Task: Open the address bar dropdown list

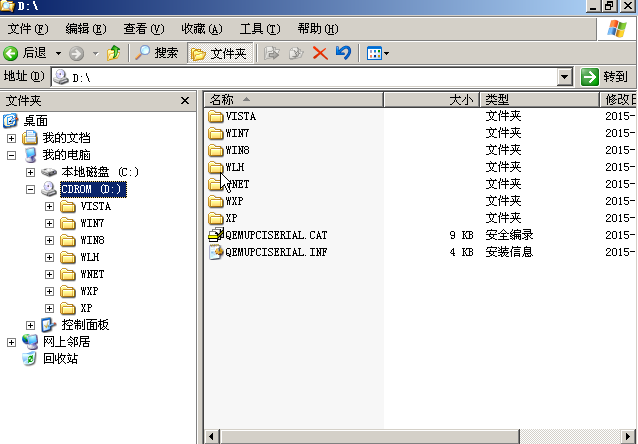Action: coord(564,76)
